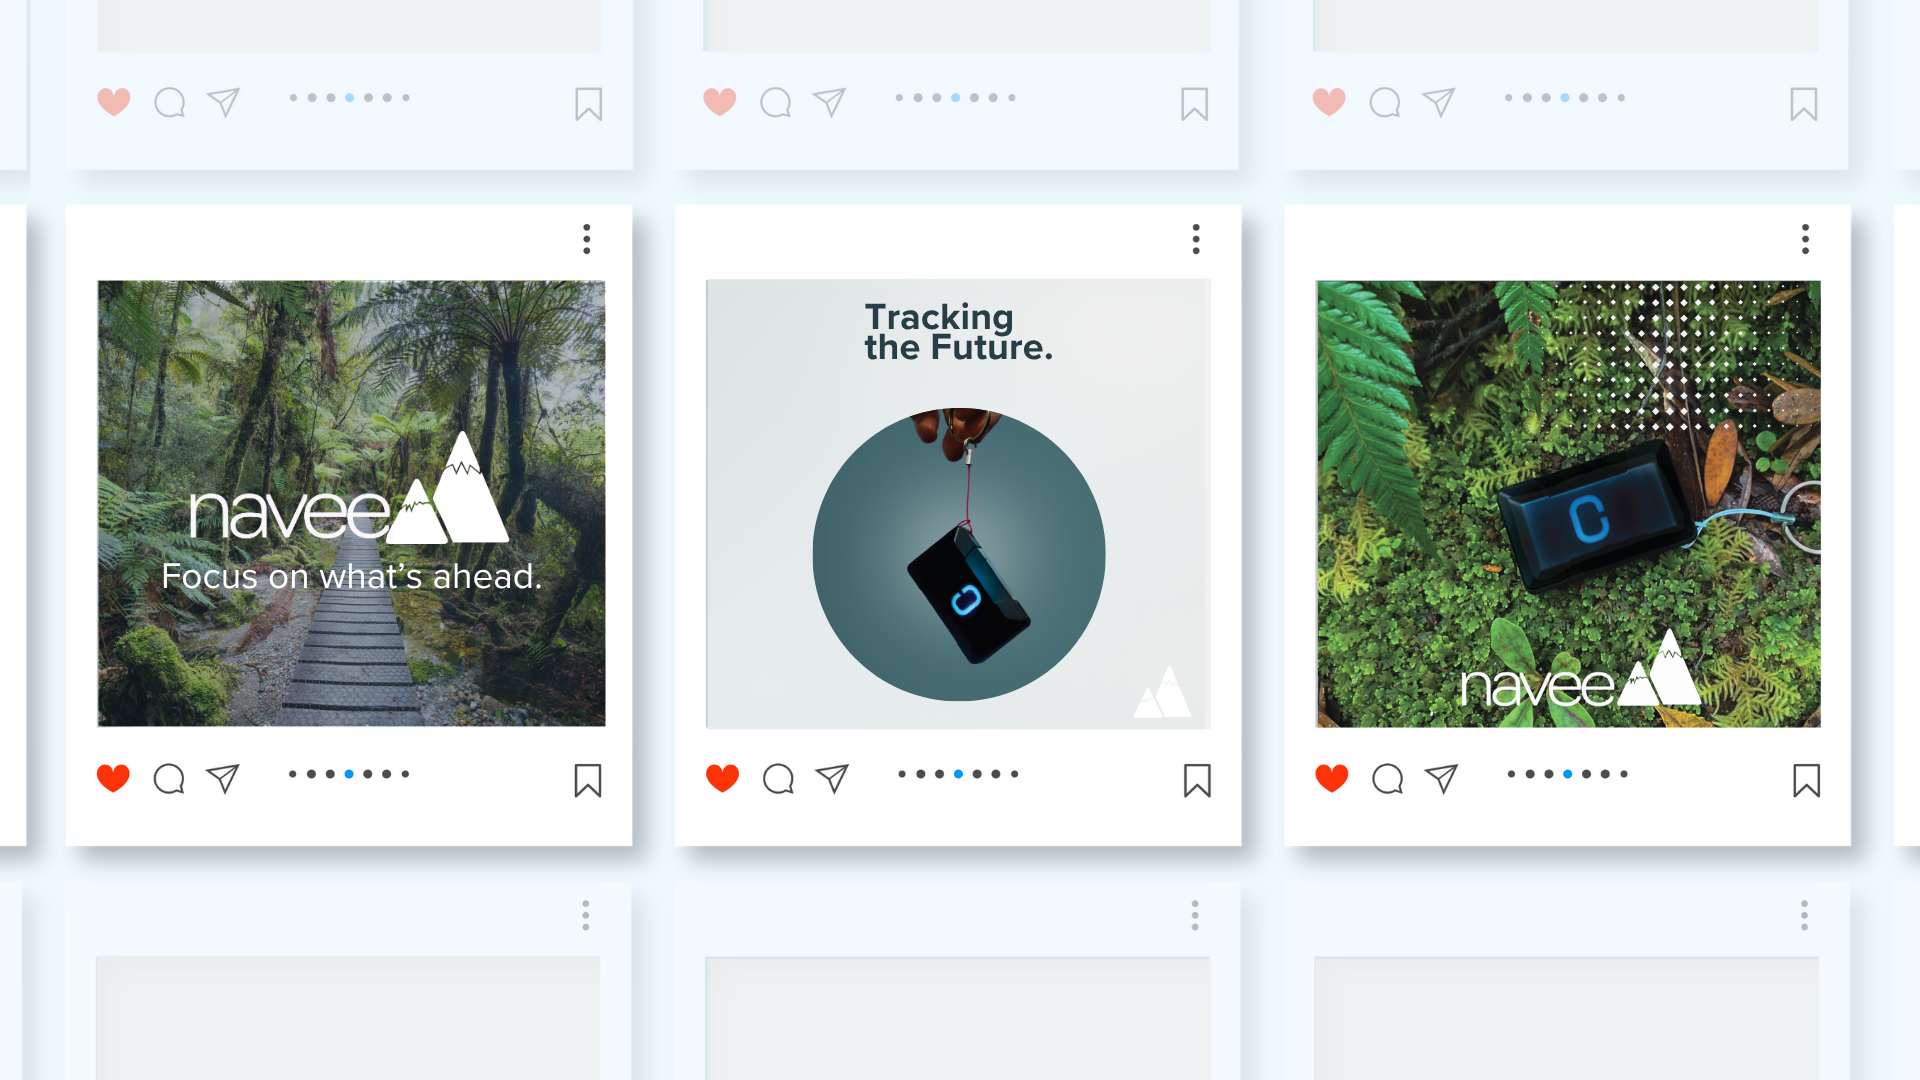This screenshot has width=1920, height=1080.
Task: Open the "Tracking the Future" image
Action: [x=958, y=504]
